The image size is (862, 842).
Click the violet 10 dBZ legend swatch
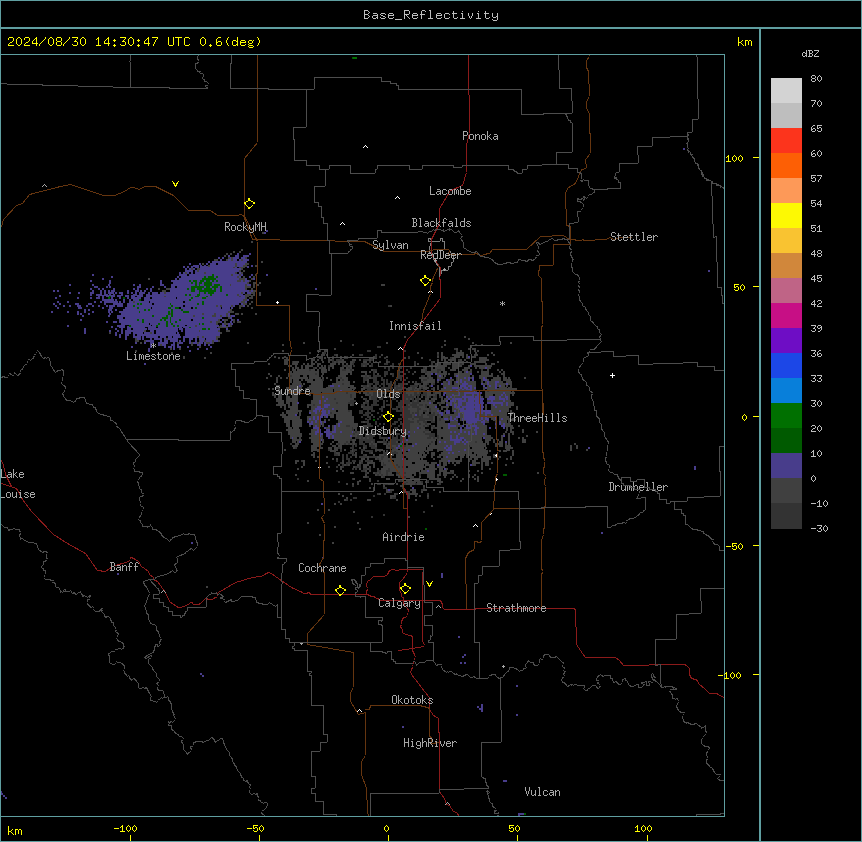[786, 465]
